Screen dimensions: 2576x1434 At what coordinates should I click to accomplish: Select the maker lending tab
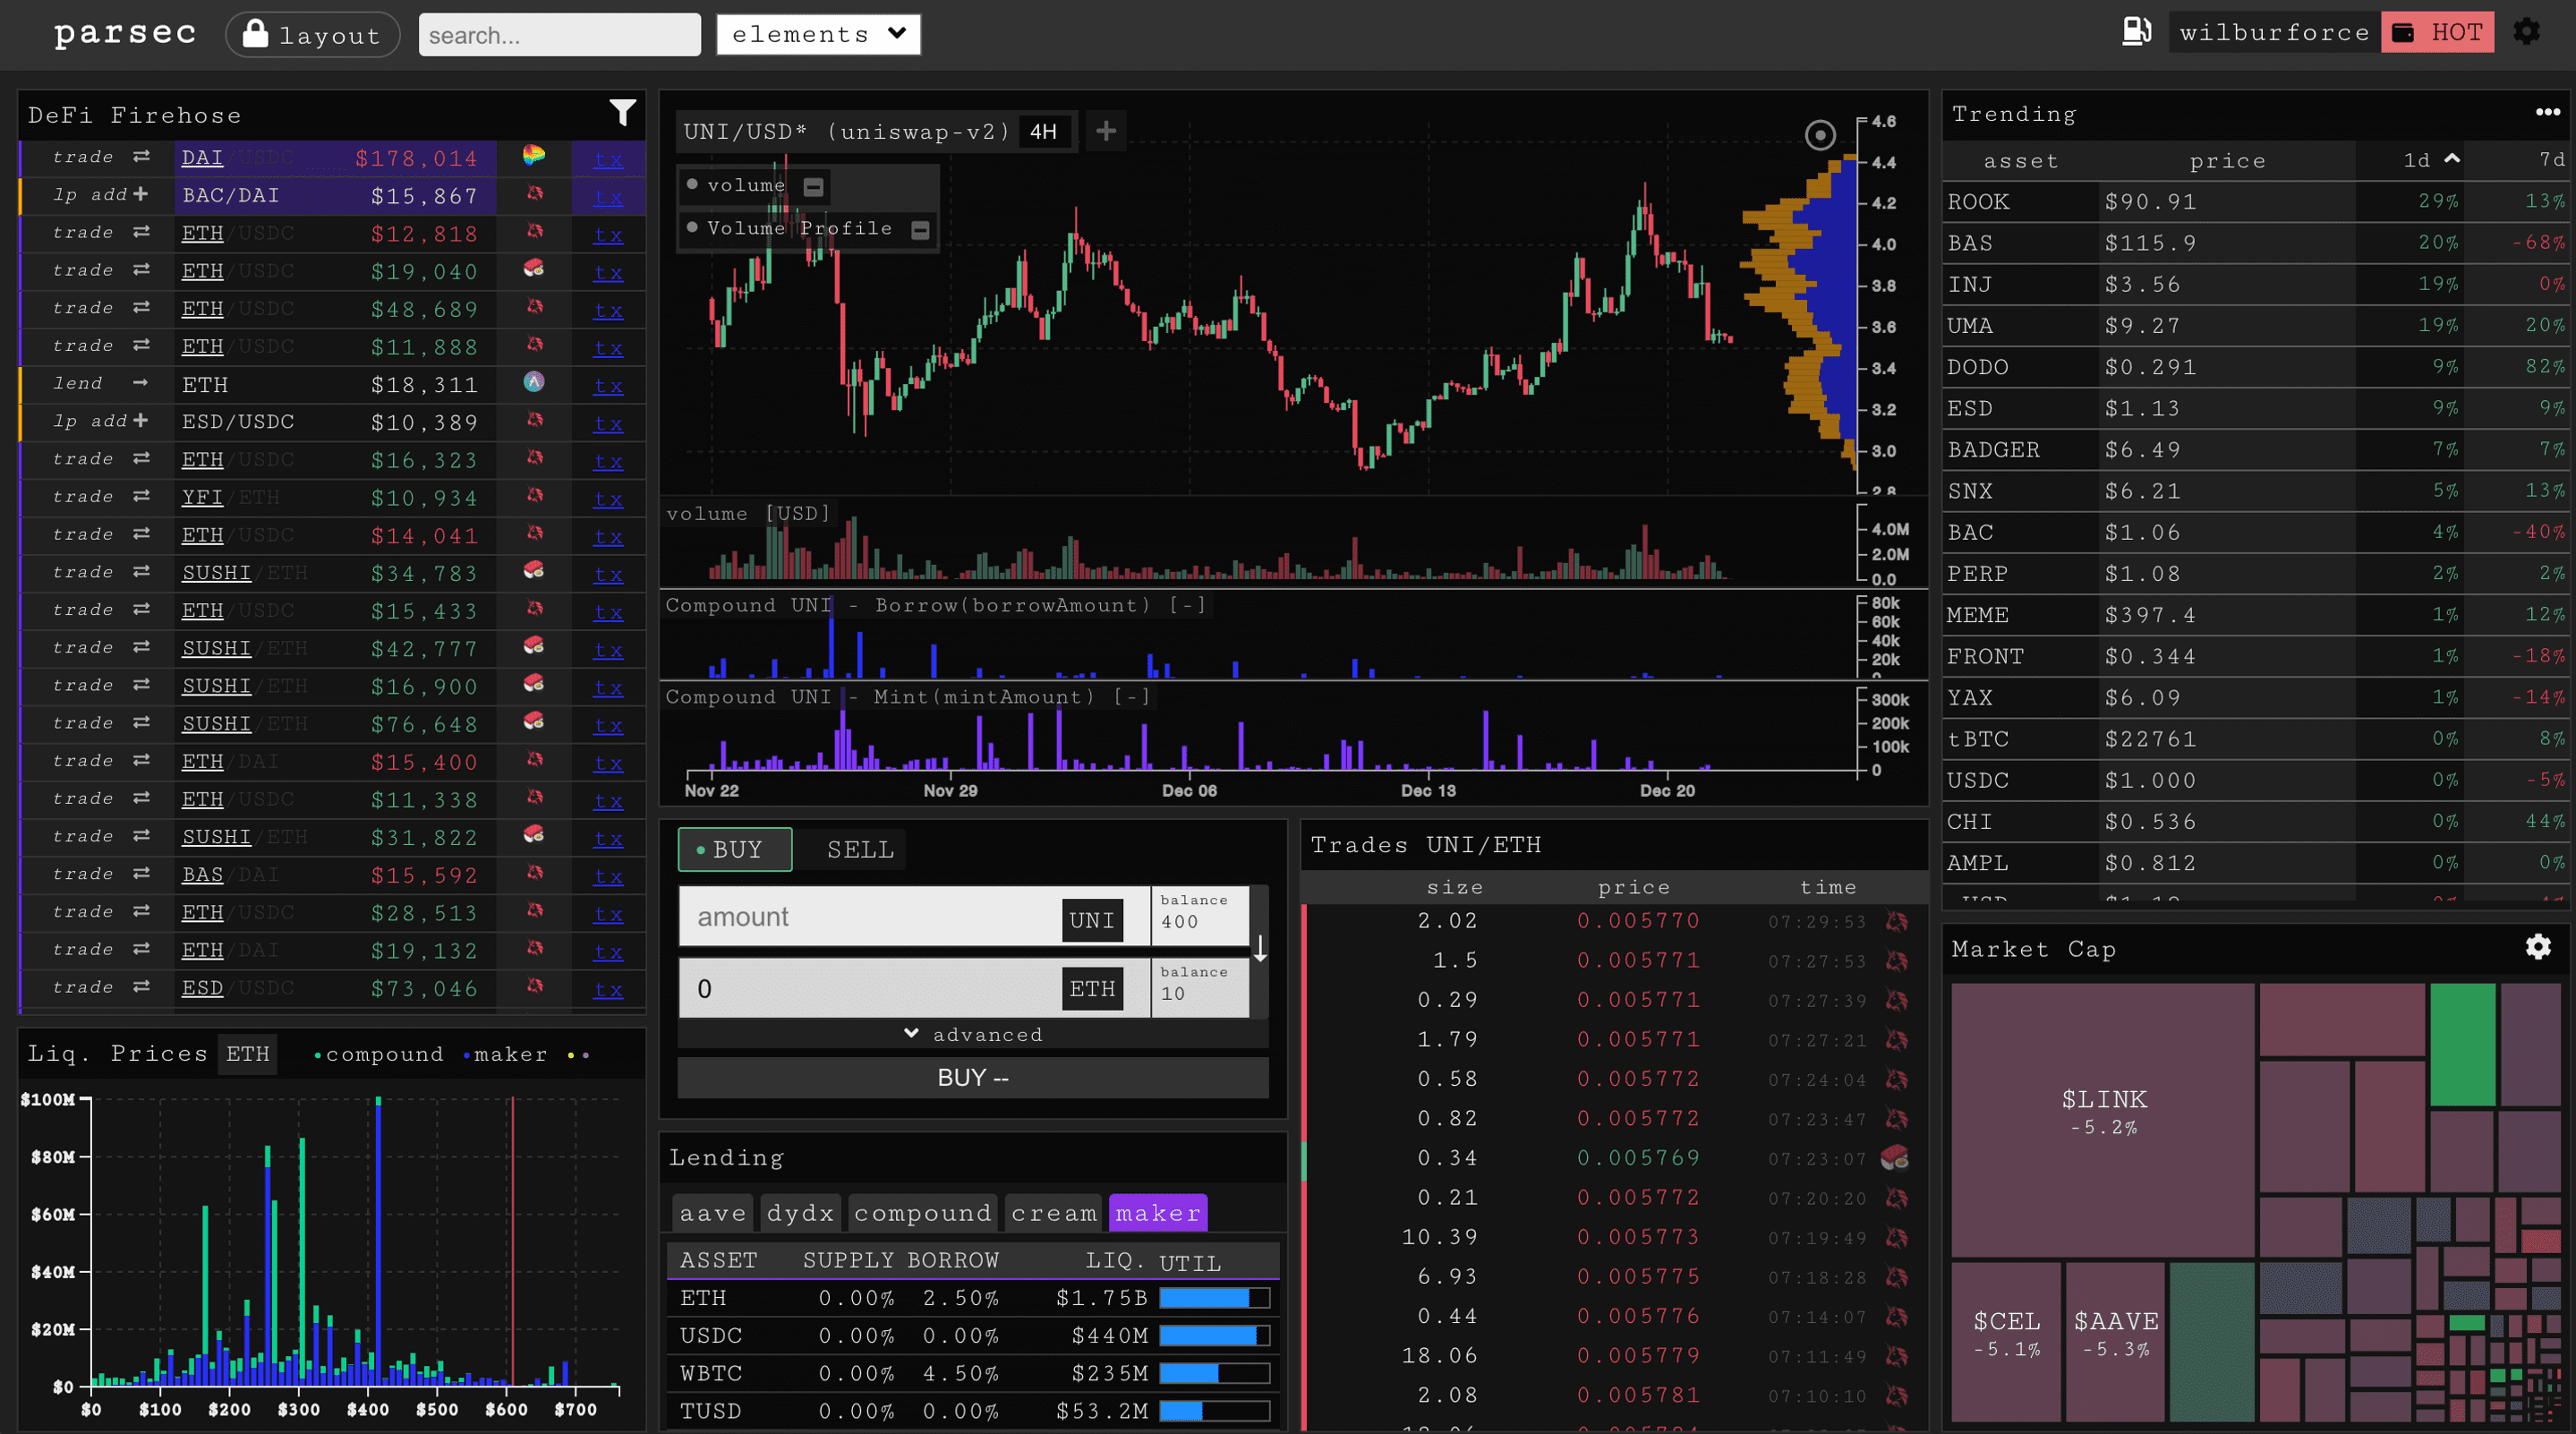coord(1157,1213)
